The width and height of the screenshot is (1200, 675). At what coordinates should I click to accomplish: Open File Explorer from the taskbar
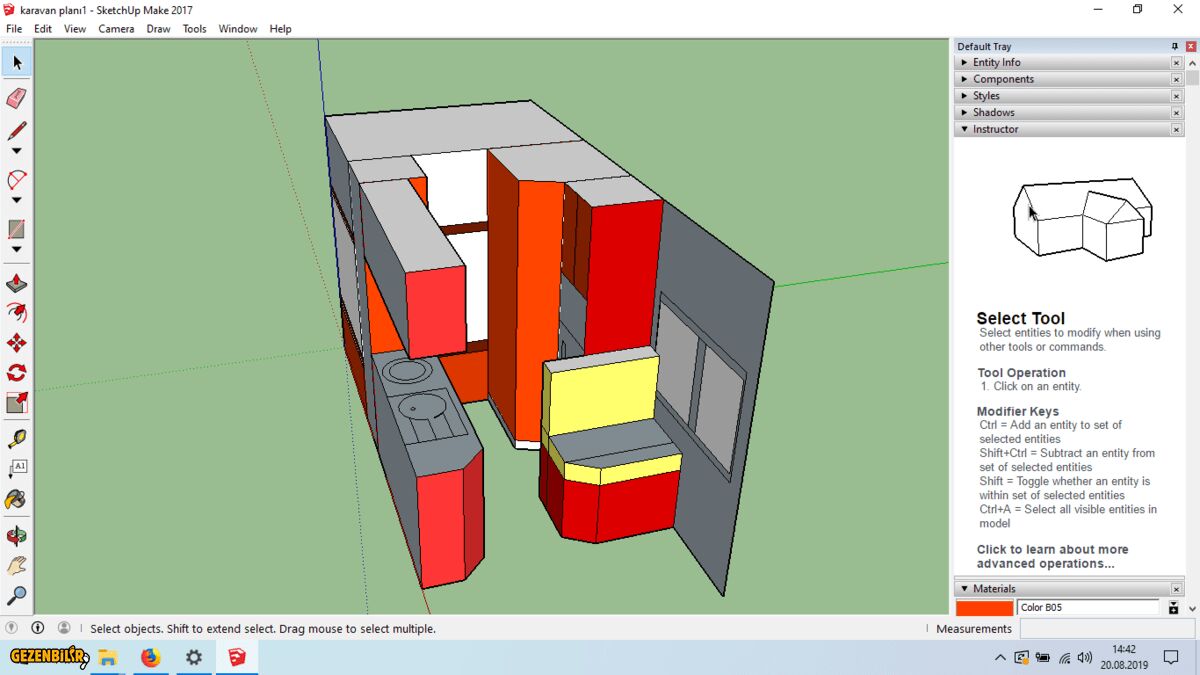[x=107, y=657]
